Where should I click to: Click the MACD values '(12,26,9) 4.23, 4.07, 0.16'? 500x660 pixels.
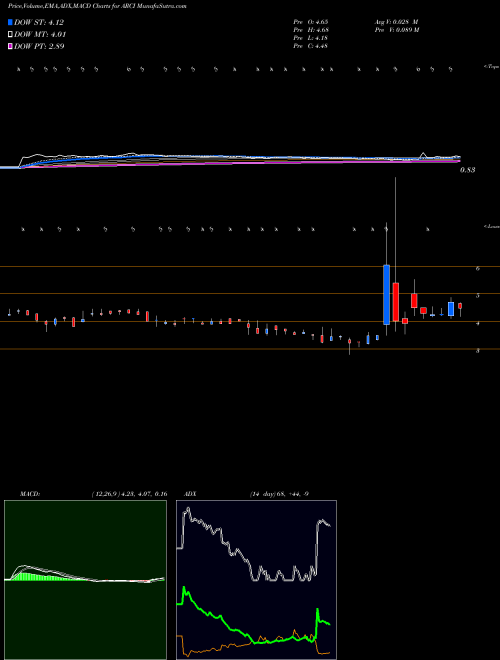click(129, 494)
